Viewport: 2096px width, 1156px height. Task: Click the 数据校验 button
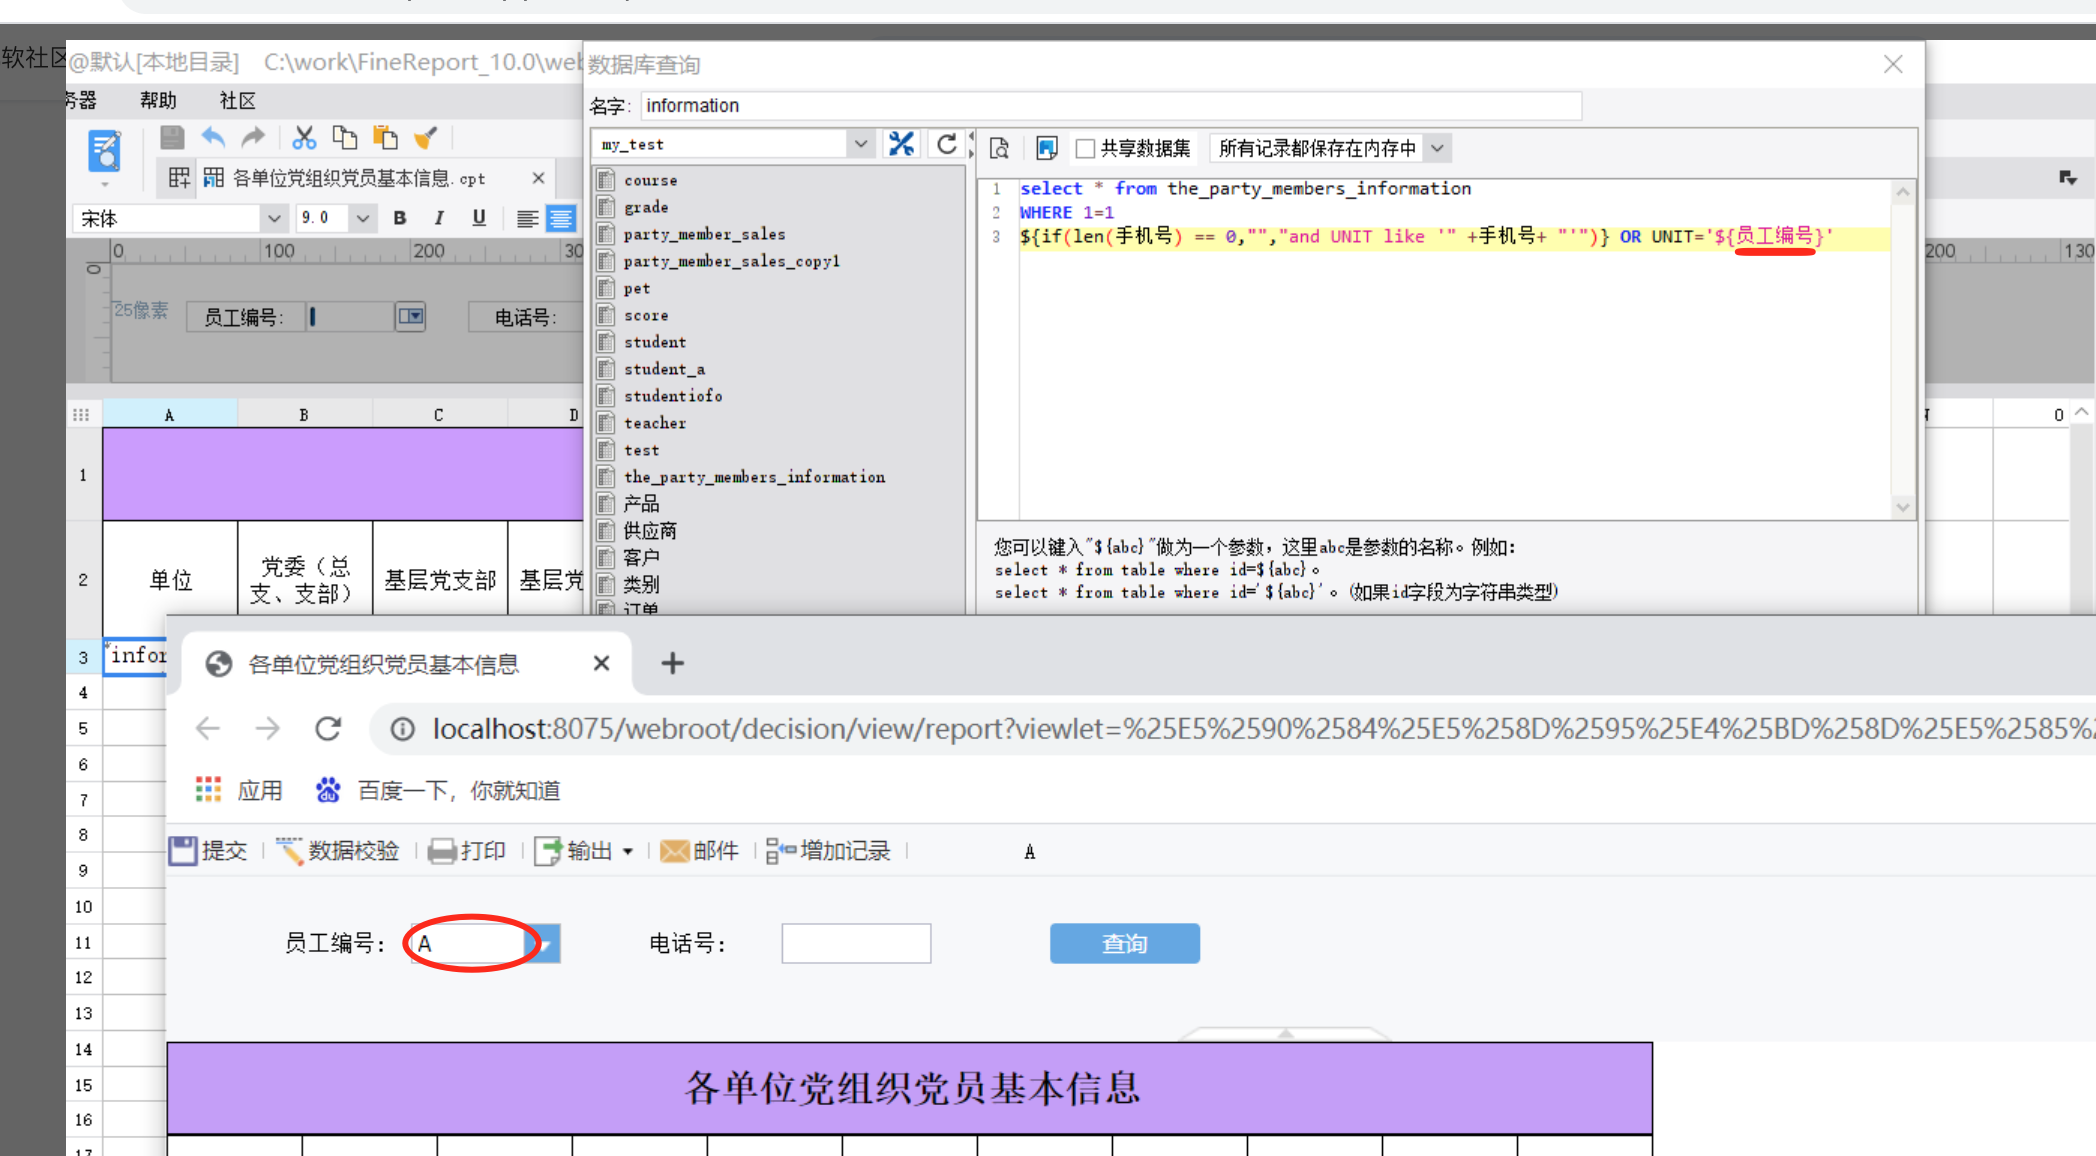pos(339,851)
